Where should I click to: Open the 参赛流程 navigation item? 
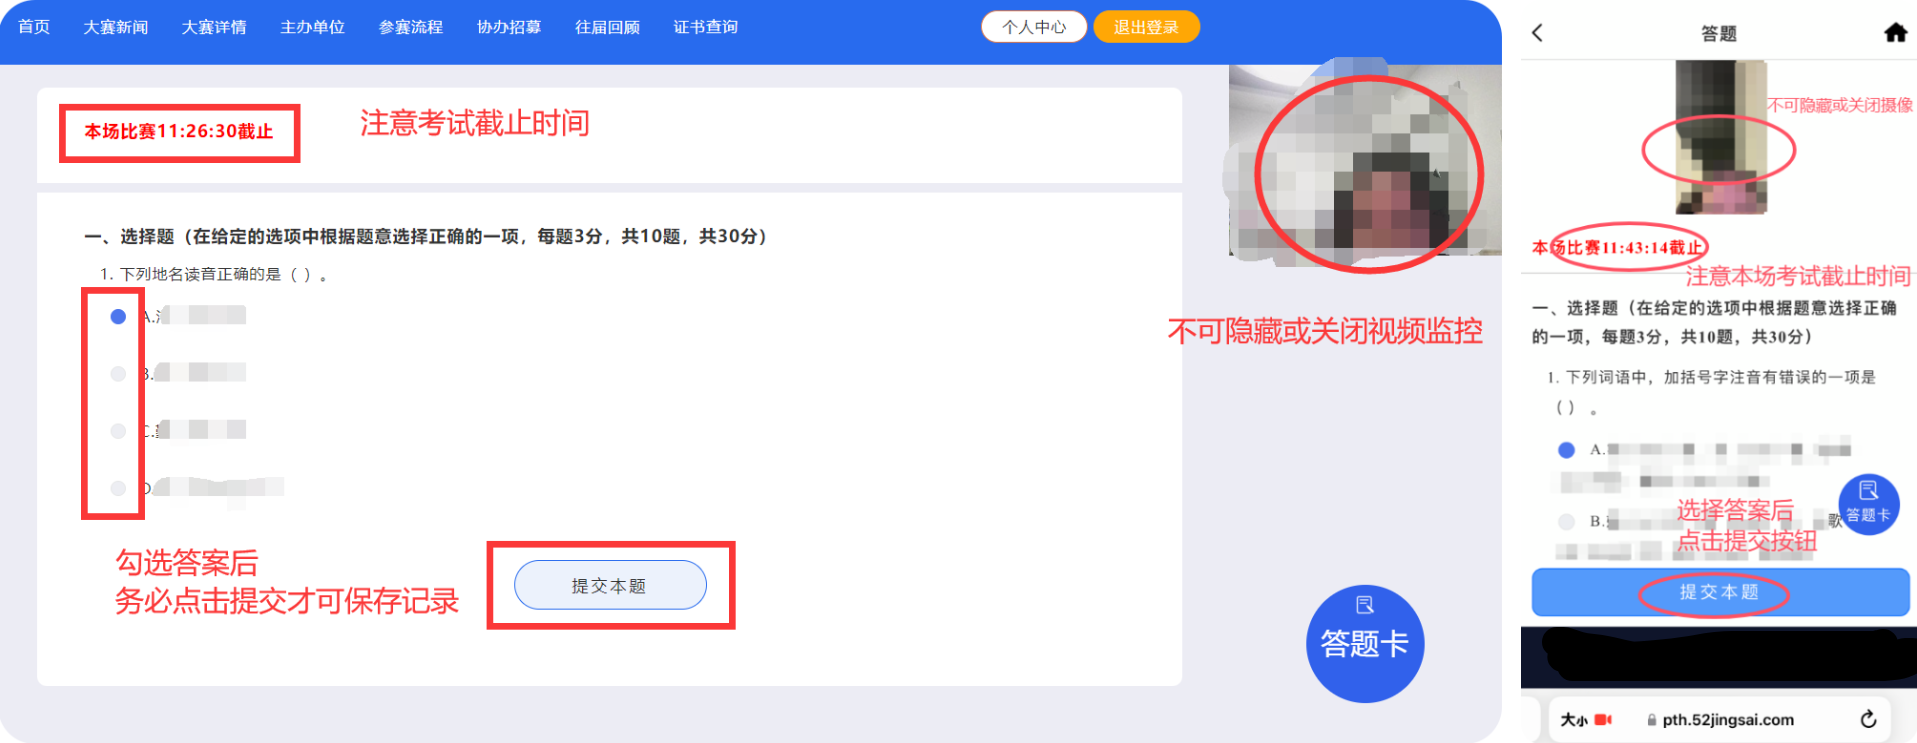click(410, 27)
